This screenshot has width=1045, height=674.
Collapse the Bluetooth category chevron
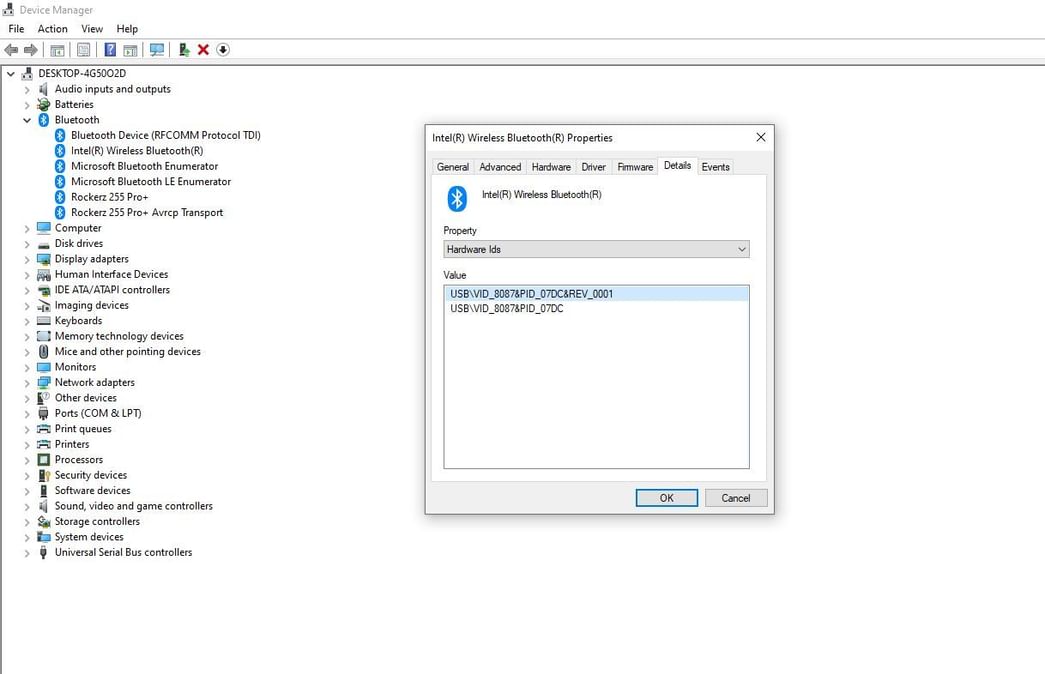[27, 119]
